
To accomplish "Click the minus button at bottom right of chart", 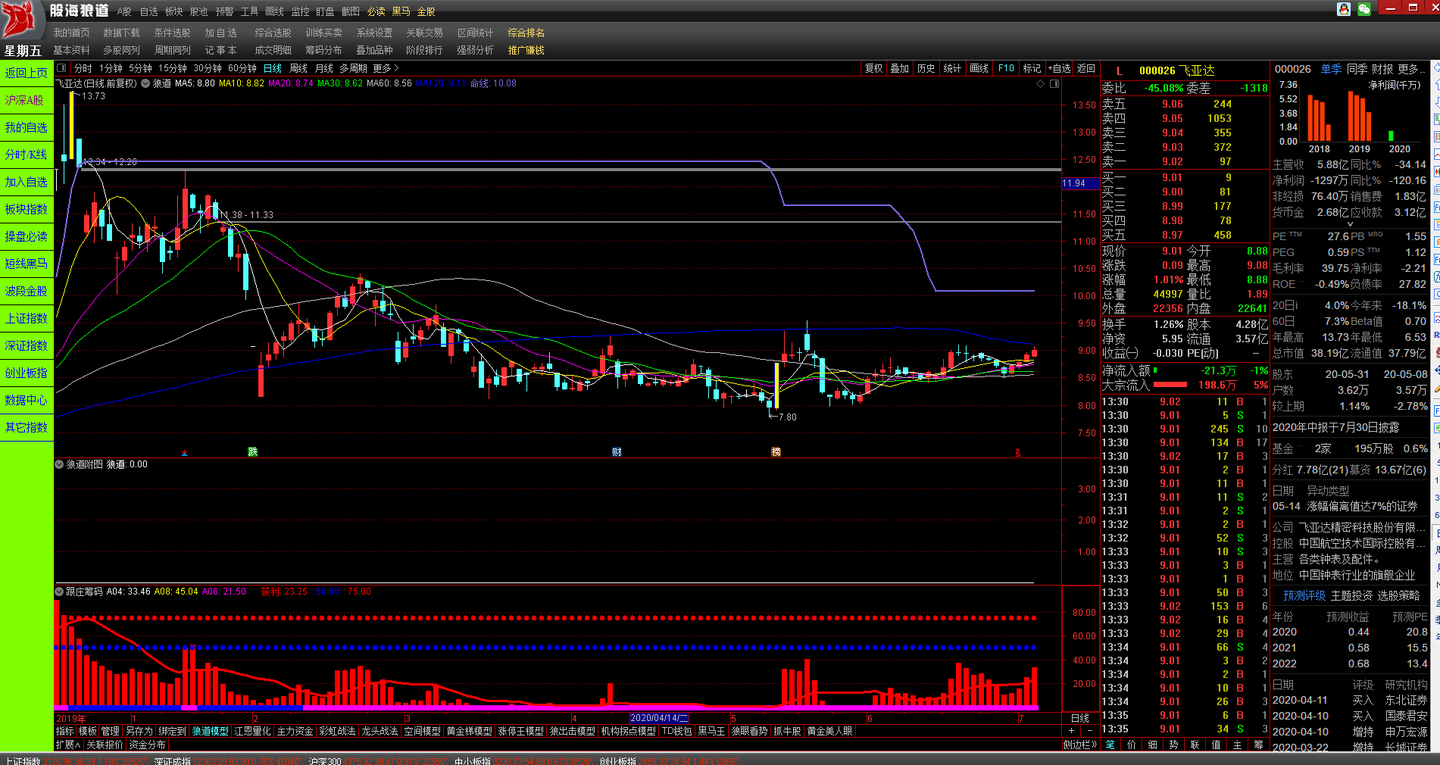I will point(1088,731).
